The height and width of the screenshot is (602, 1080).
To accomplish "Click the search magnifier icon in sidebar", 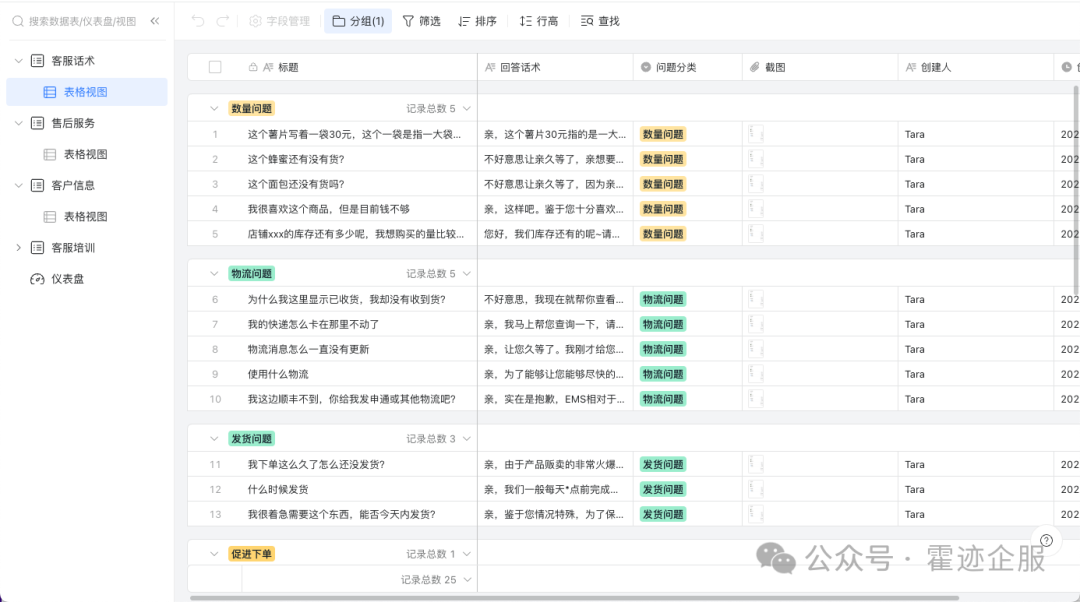I will pyautogui.click(x=17, y=21).
